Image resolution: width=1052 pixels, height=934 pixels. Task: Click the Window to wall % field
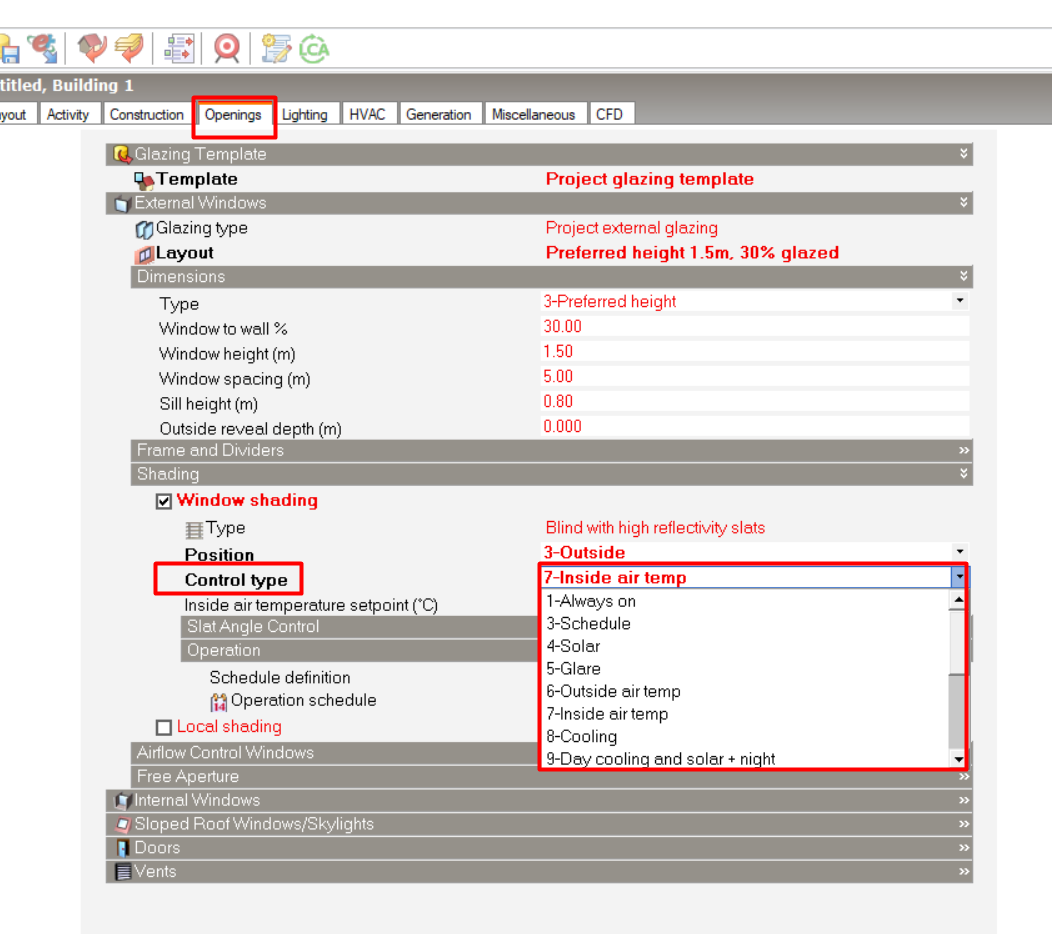[755, 327]
